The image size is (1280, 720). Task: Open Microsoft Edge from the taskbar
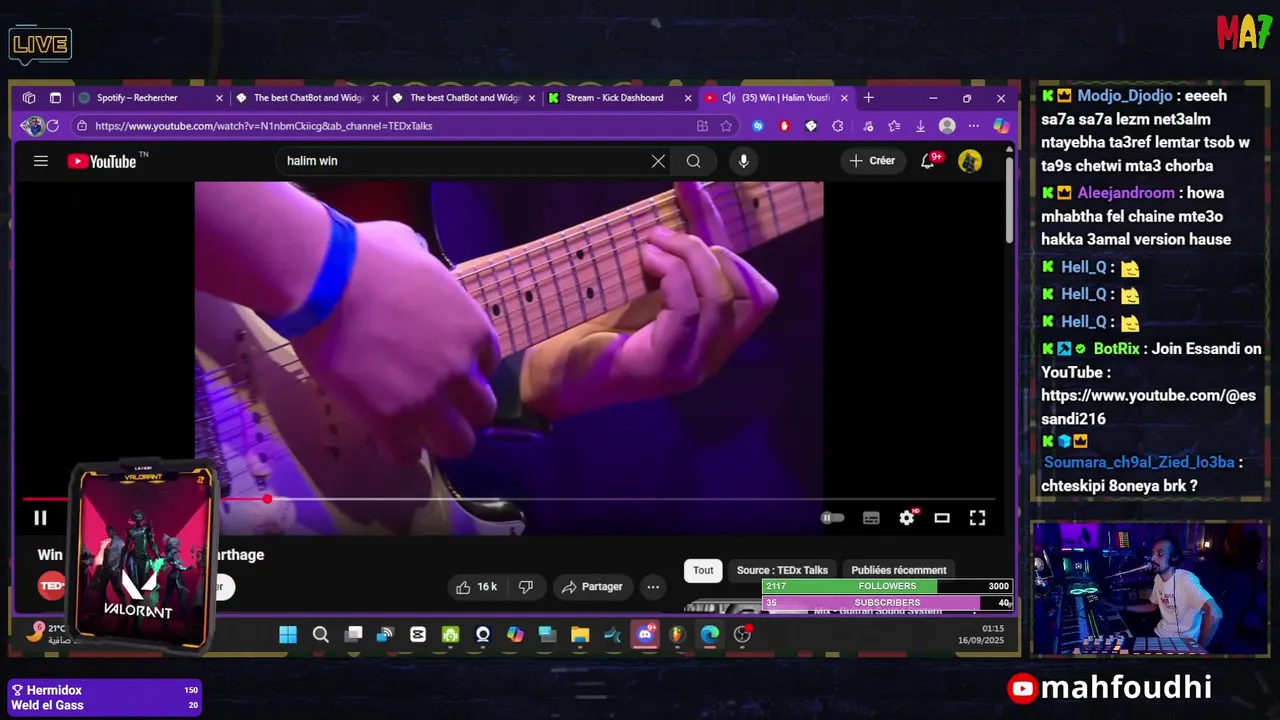(x=710, y=634)
